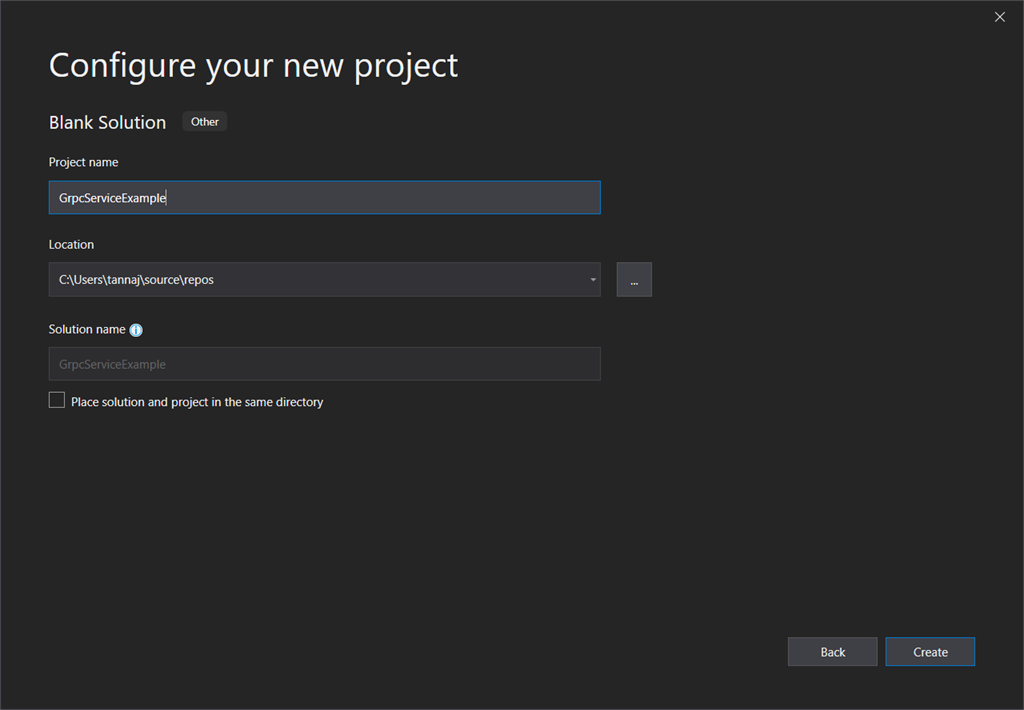This screenshot has width=1024, height=710.
Task: Click the GrpcServiceExample text in Project name
Action: click(x=112, y=198)
